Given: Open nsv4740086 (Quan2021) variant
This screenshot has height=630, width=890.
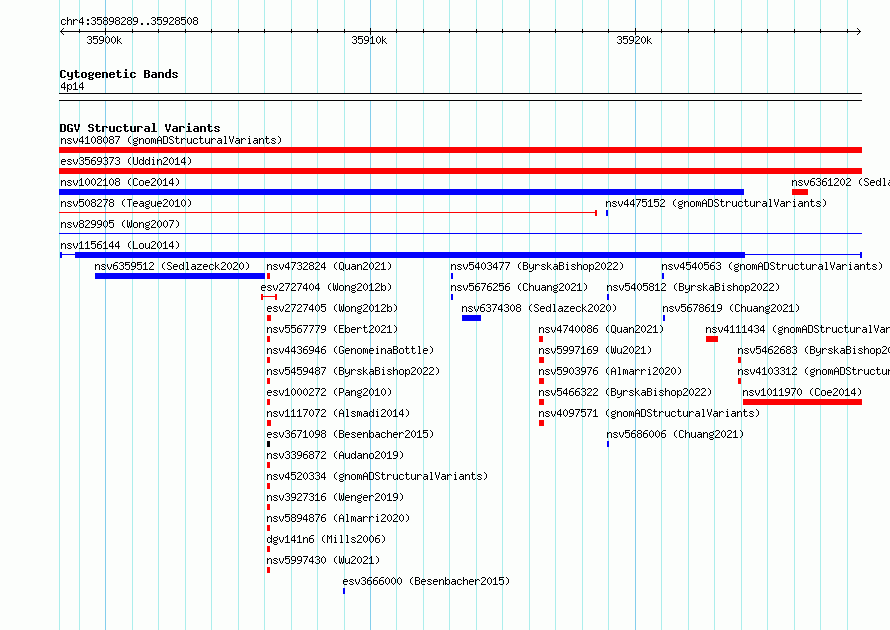Looking at the screenshot, I should (x=601, y=329).
